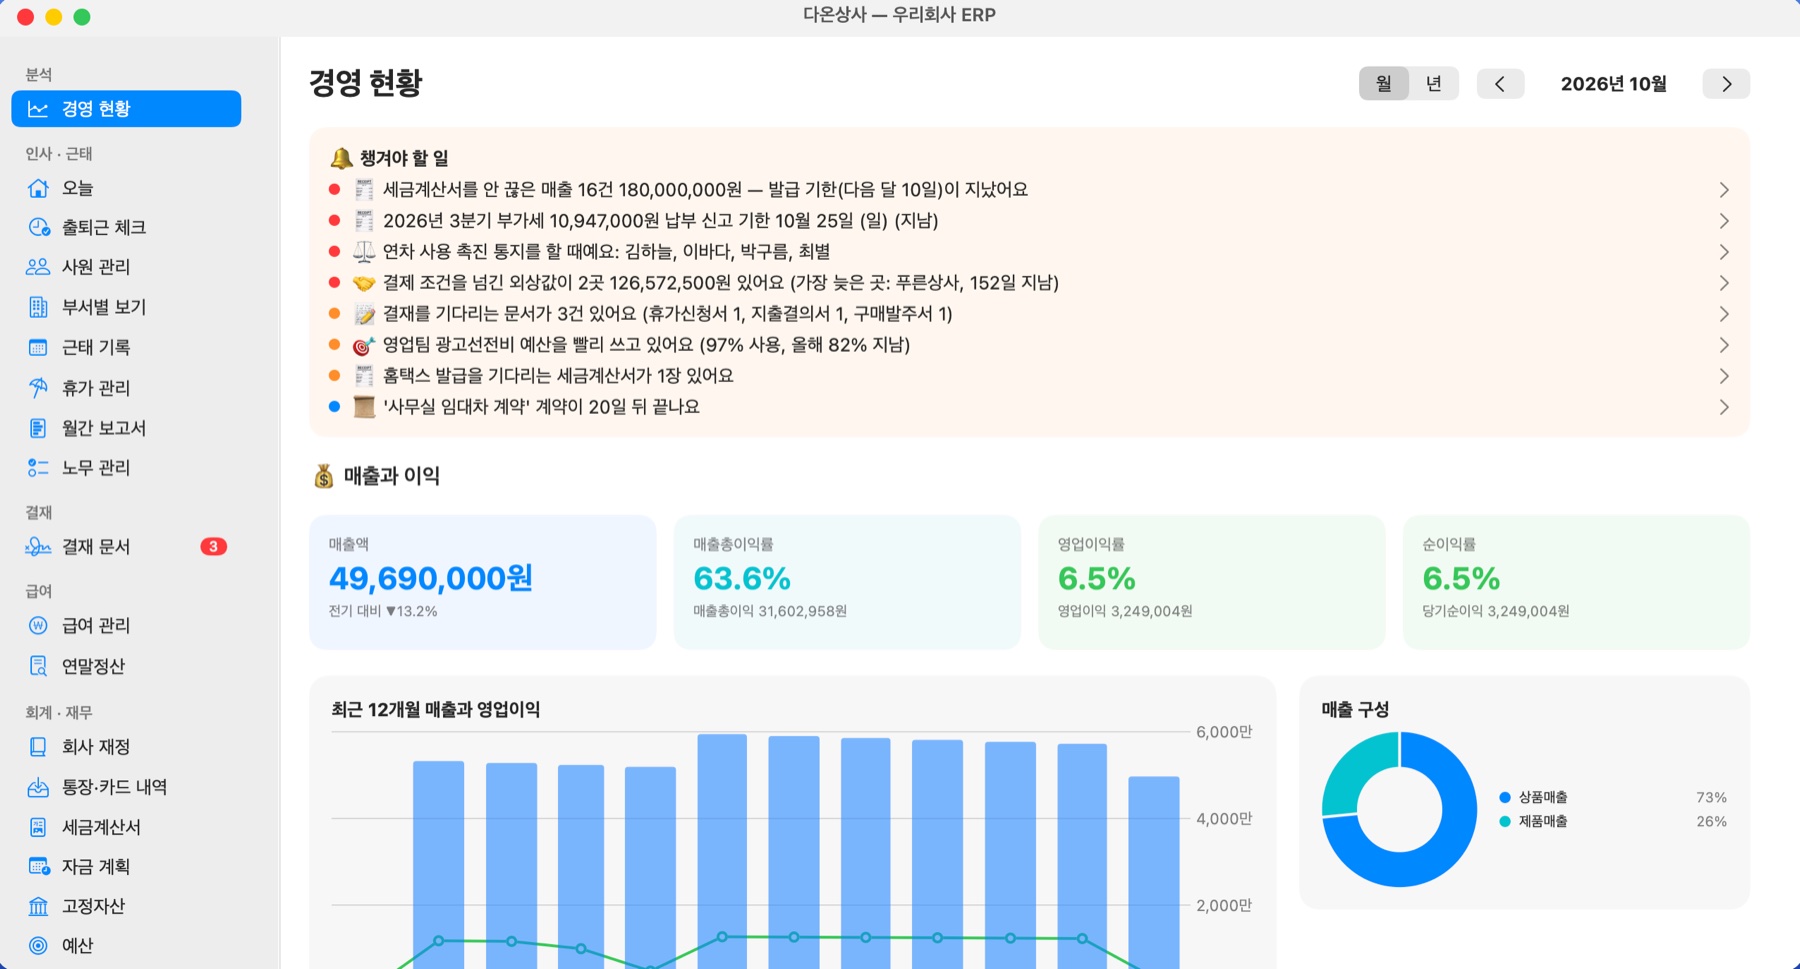Screen dimensions: 1800x969
Task: Click the 당기순이익 3,249,004원 text
Action: pos(1496,611)
